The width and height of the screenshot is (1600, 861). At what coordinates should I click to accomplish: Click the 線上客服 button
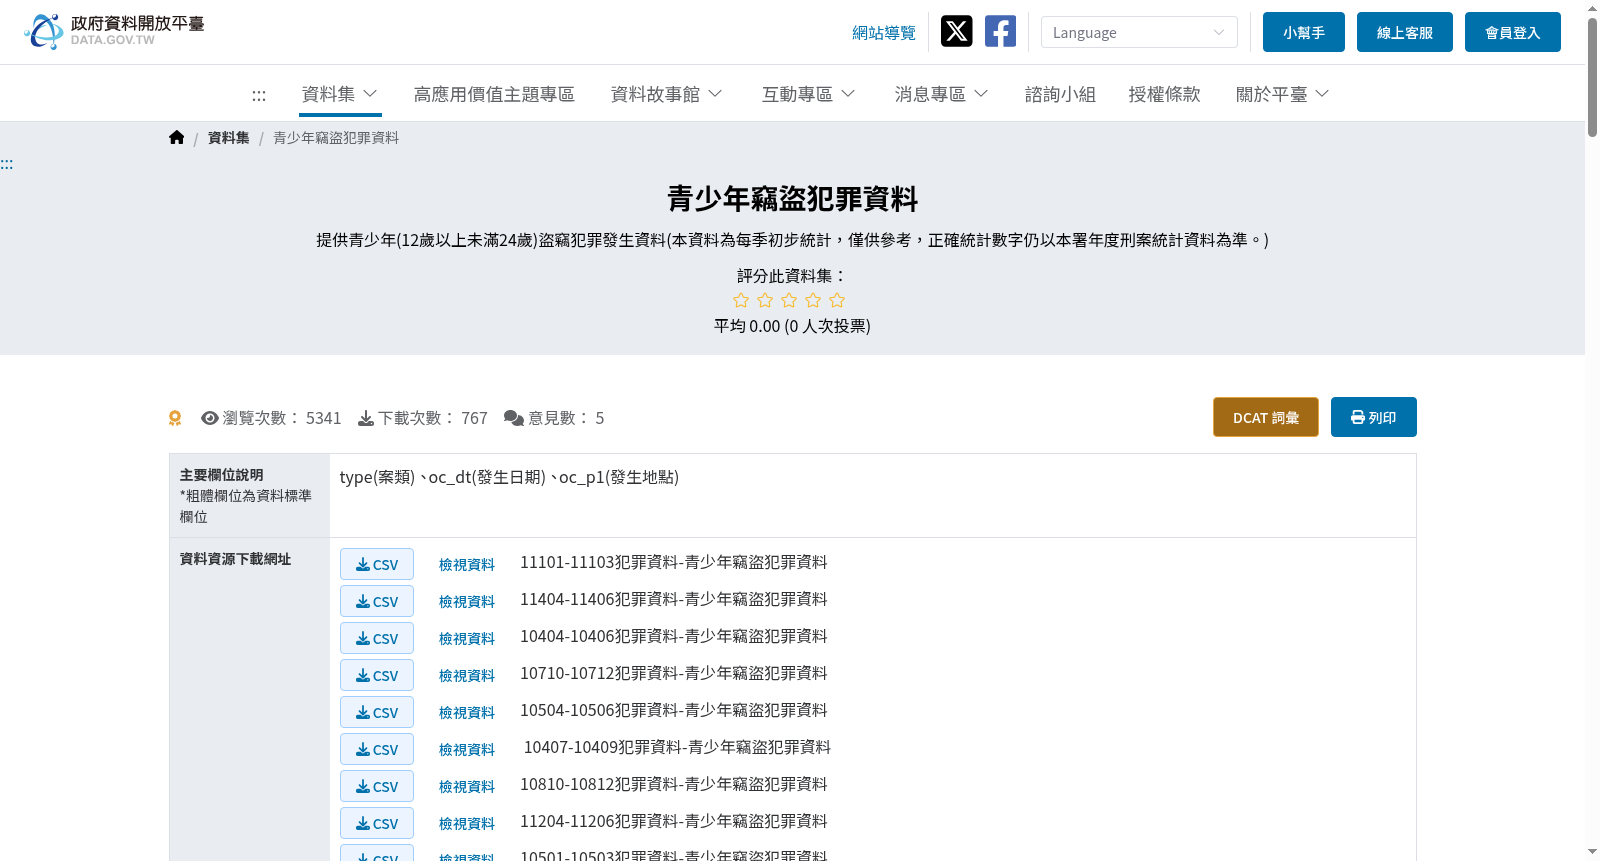tap(1405, 32)
